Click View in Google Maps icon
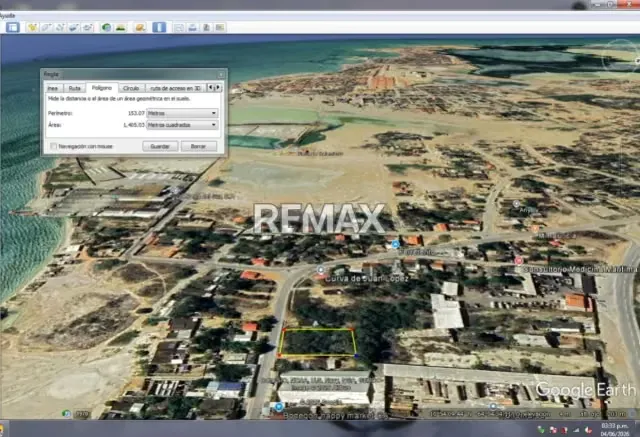 click(x=220, y=28)
